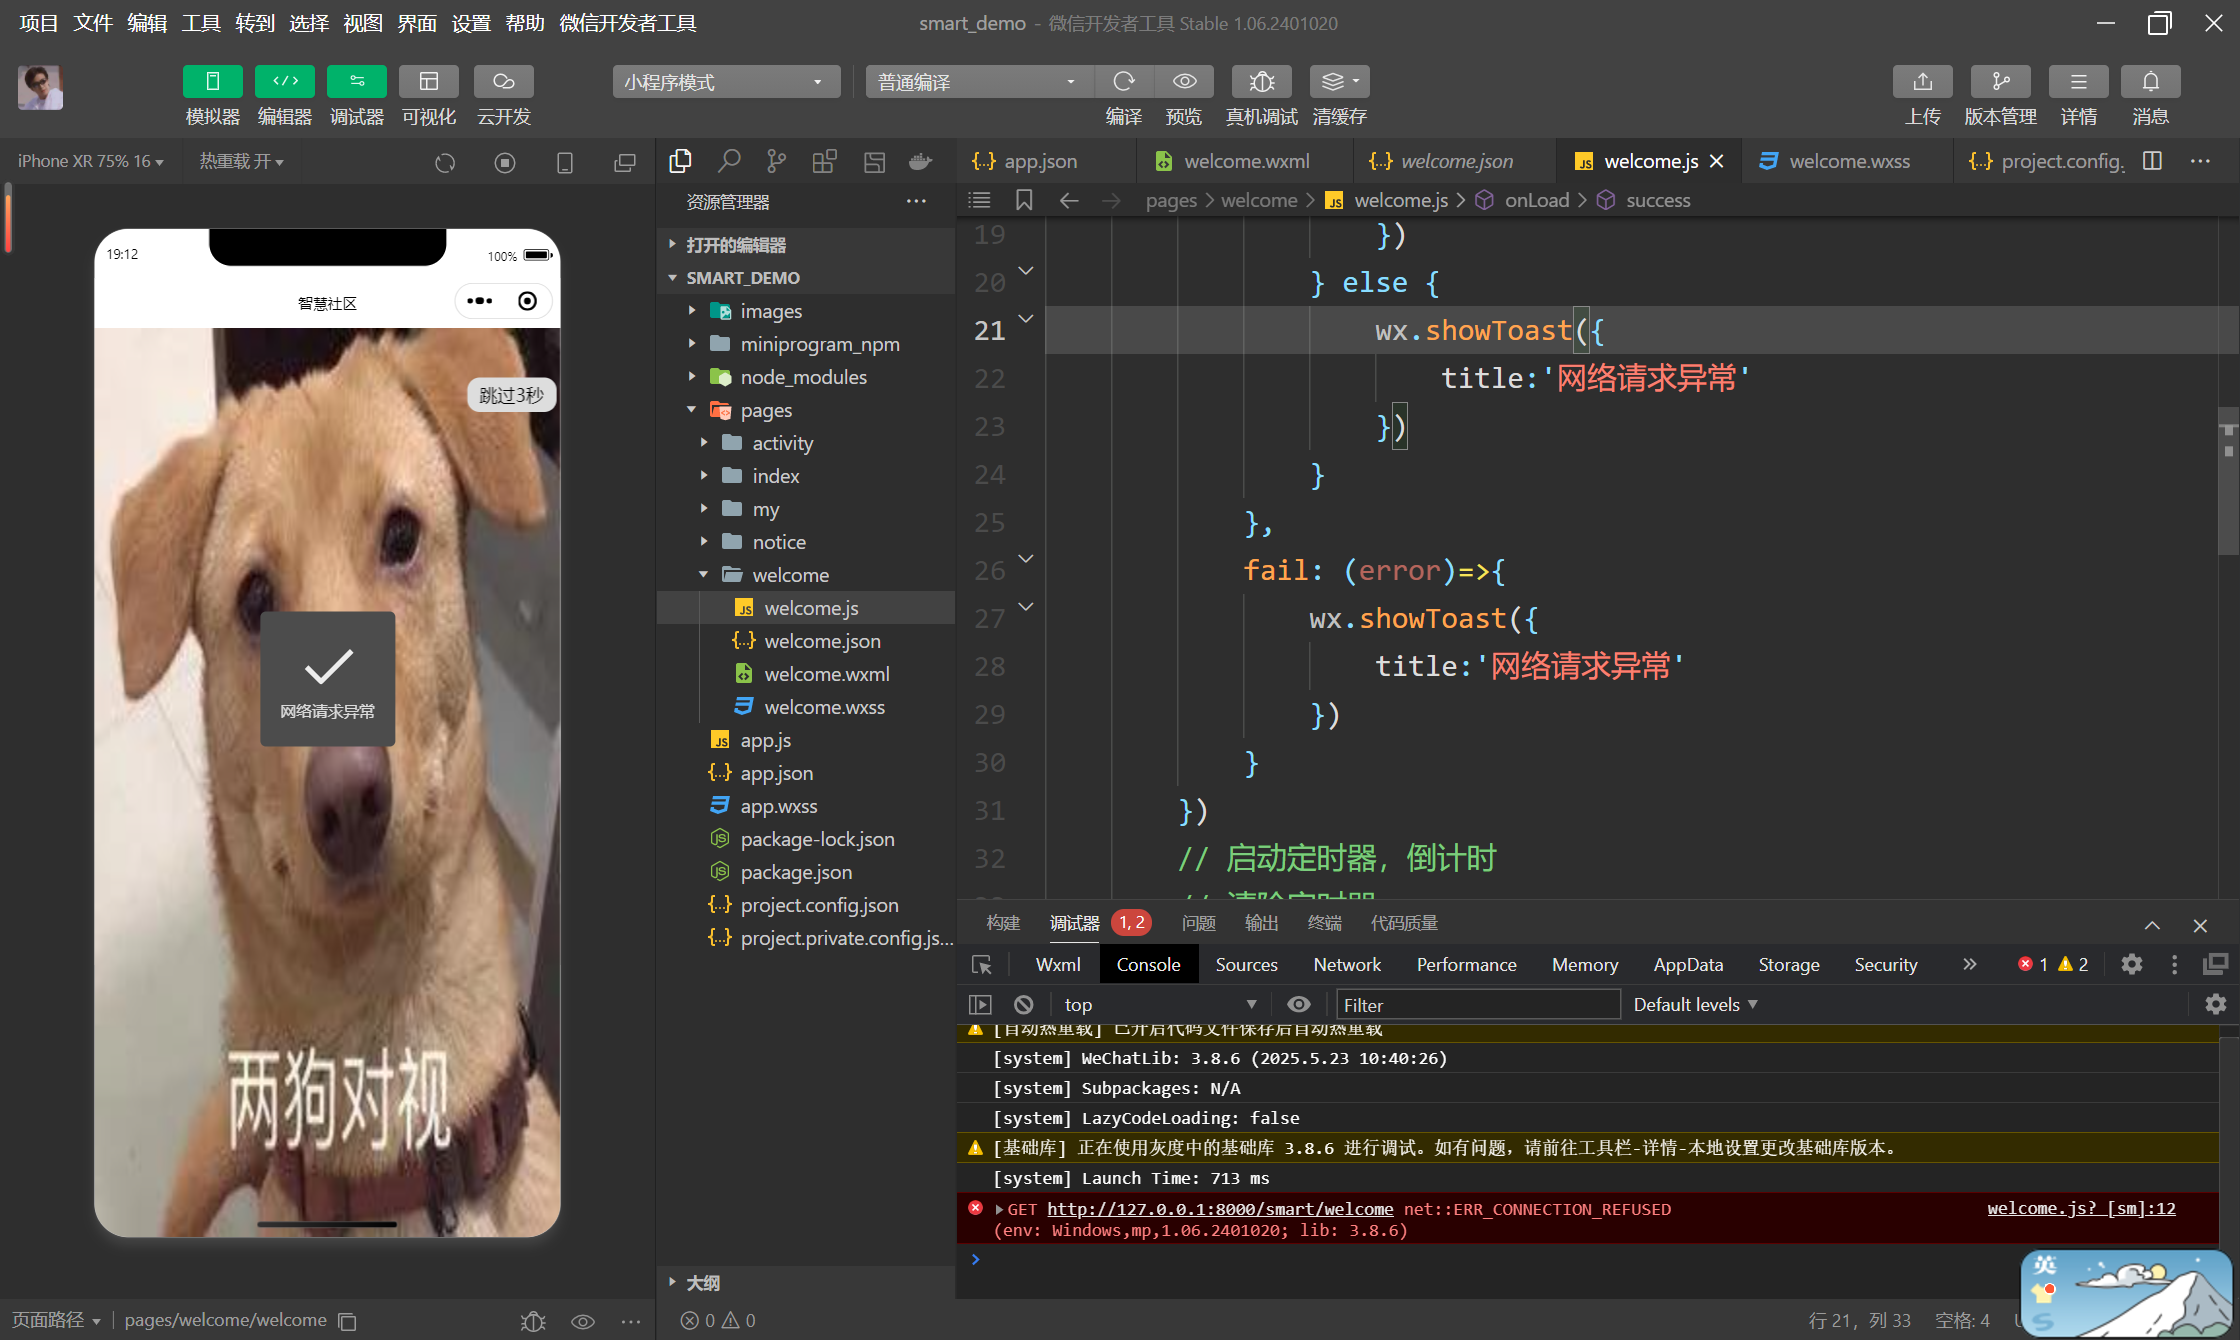
Task: Open the welcome.js? [sm]:12 source link
Action: [x=2080, y=1208]
